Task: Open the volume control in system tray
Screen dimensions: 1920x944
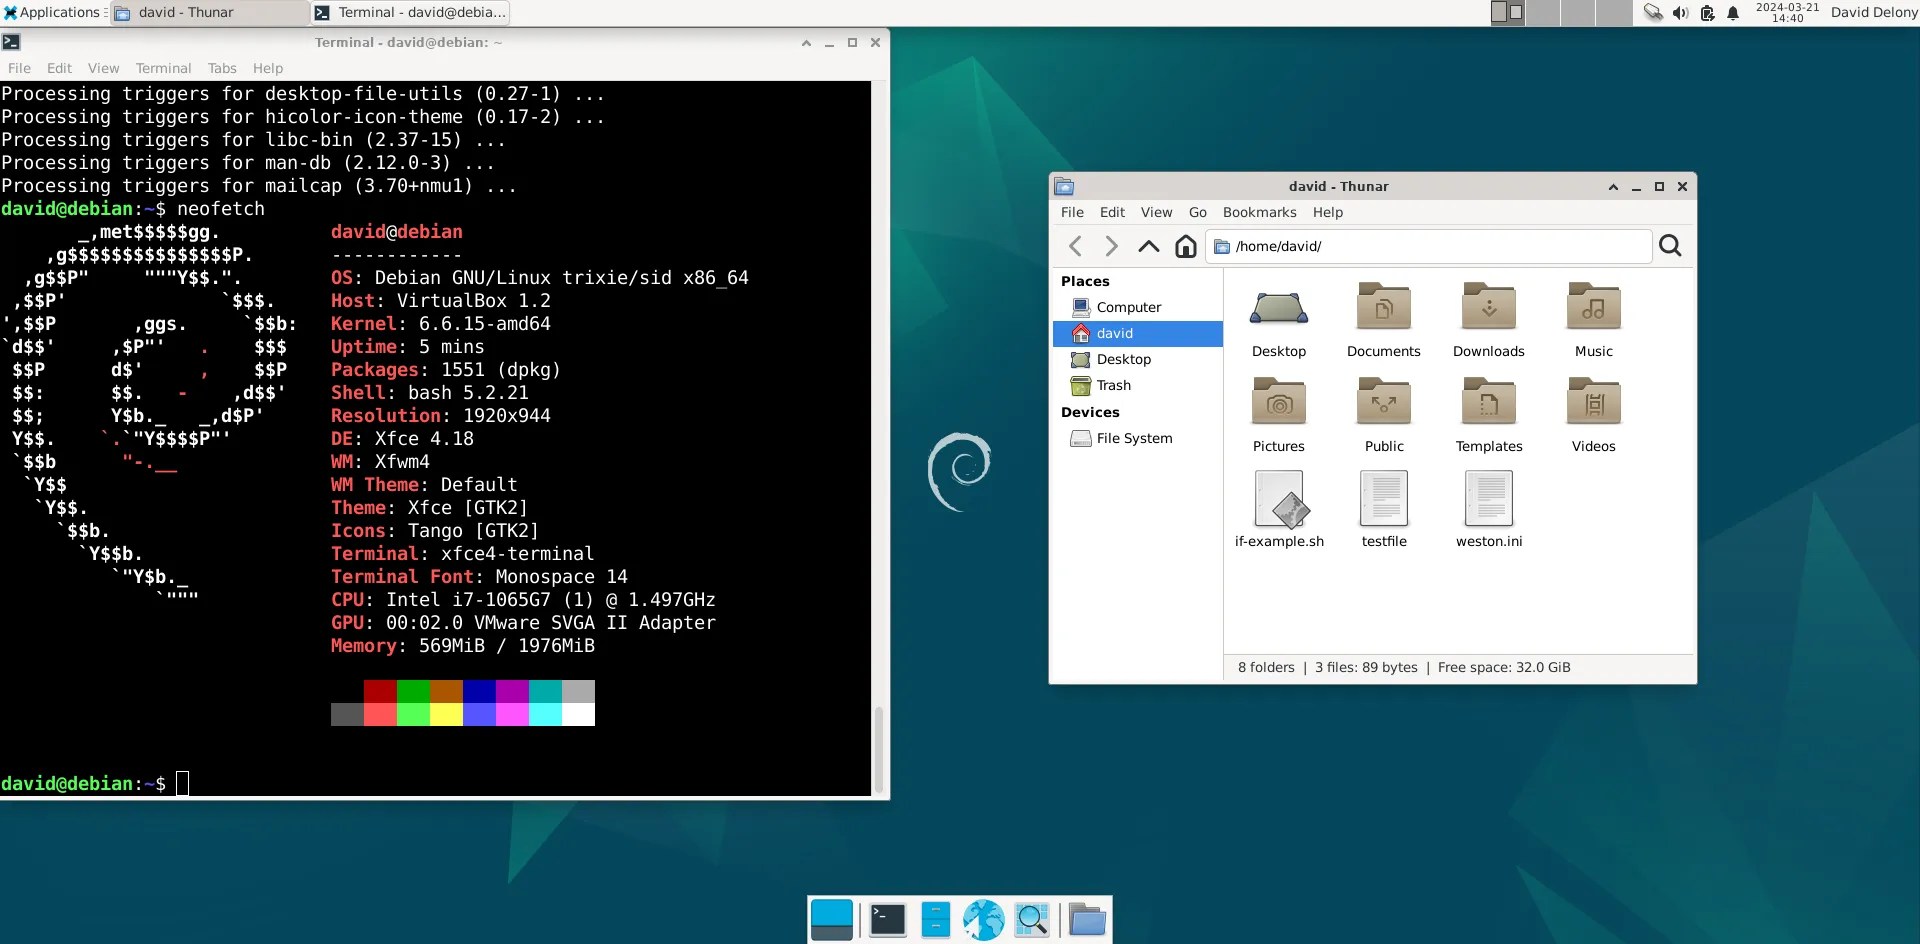Action: coord(1680,13)
